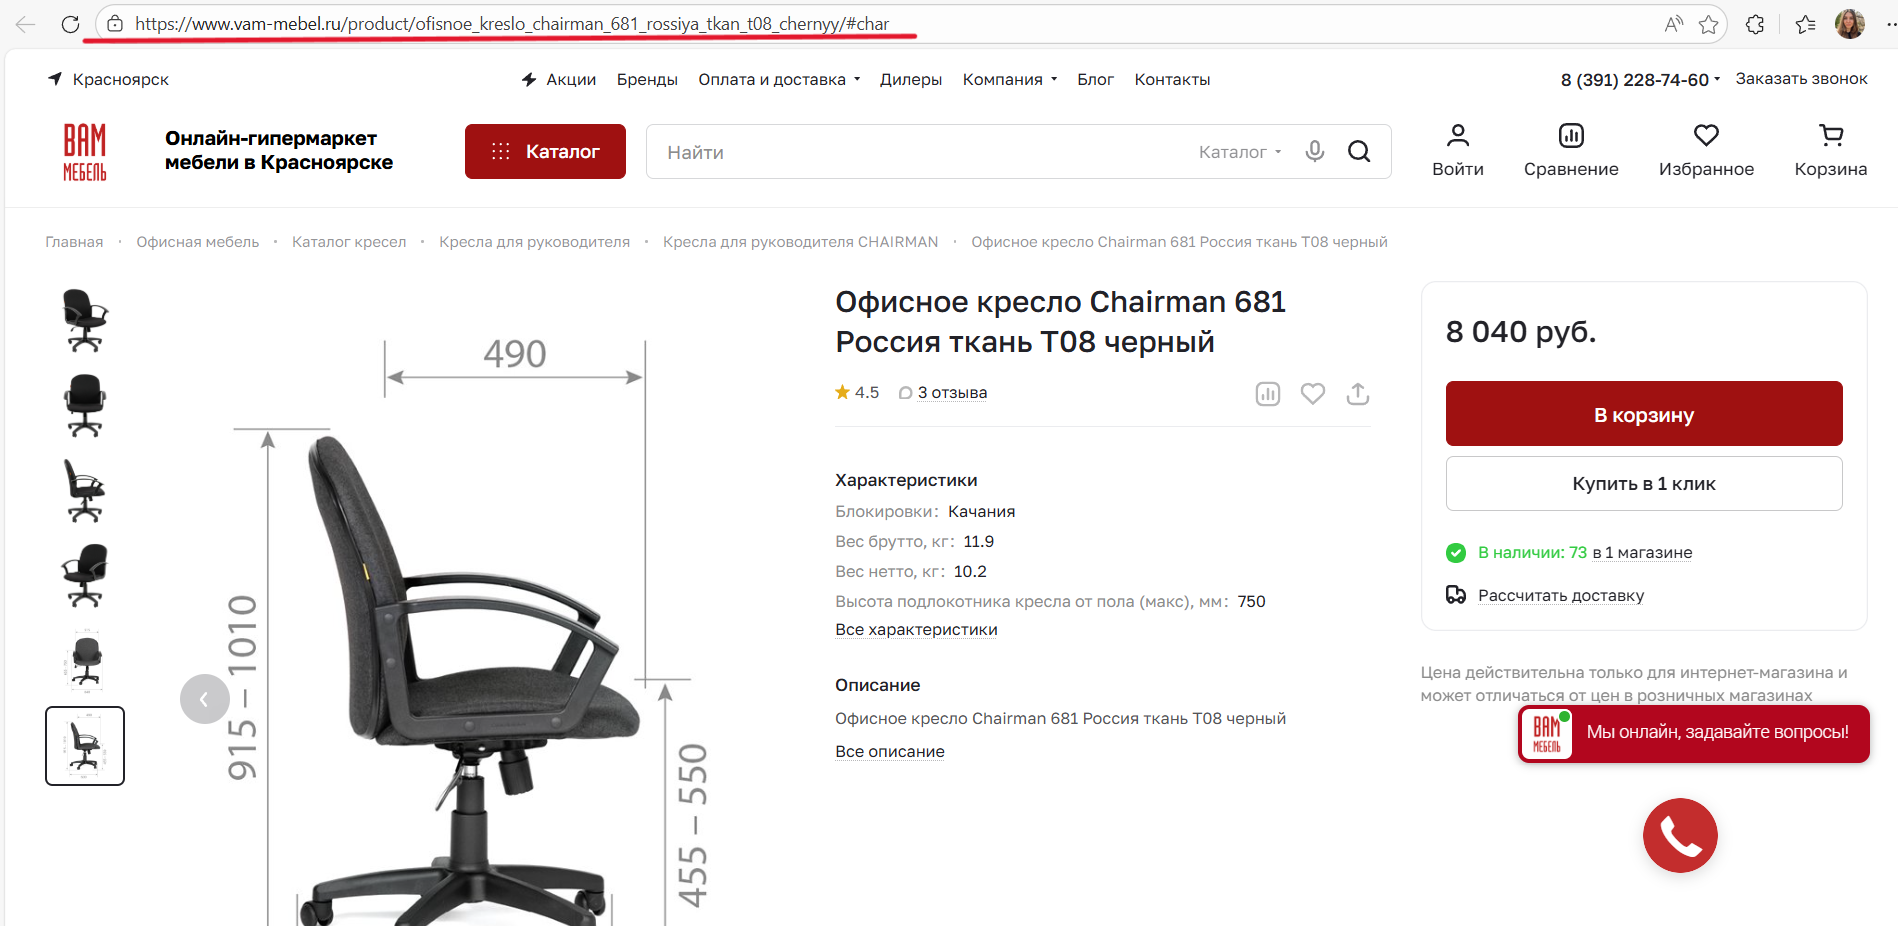
Task: Add product to favorites with heart icon
Action: pyautogui.click(x=1313, y=394)
